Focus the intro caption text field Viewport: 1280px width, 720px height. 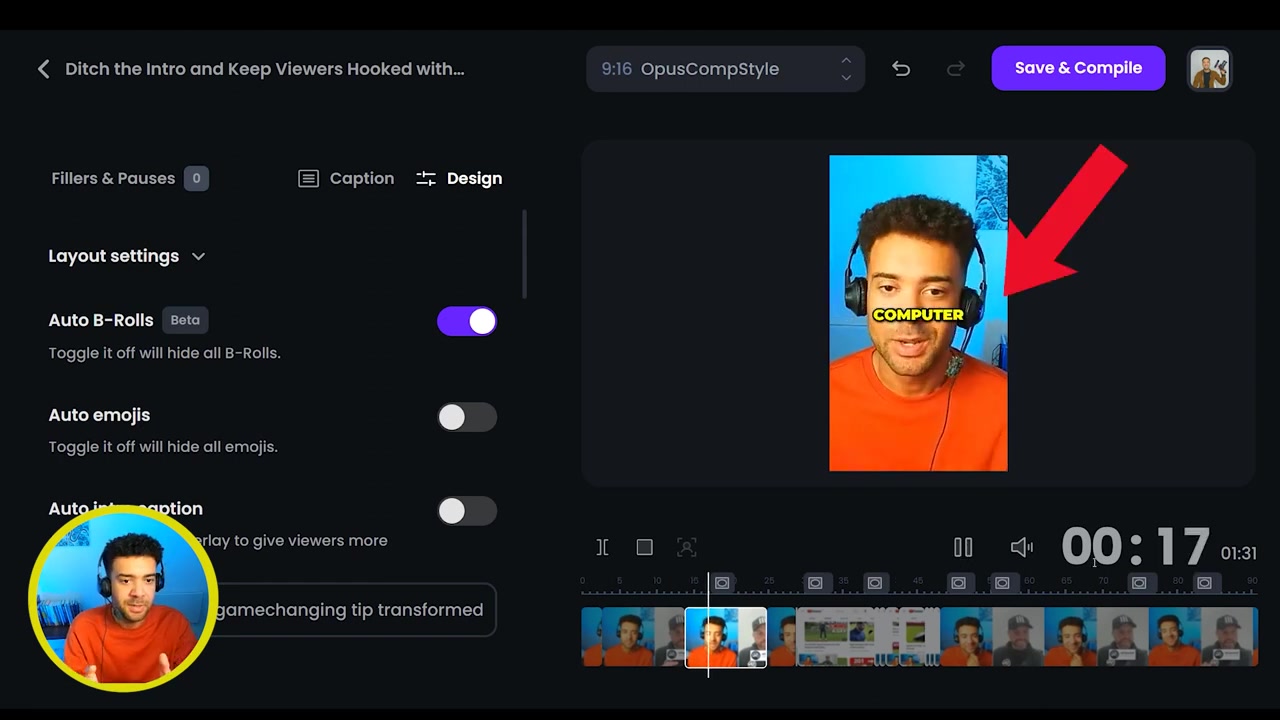(x=349, y=610)
